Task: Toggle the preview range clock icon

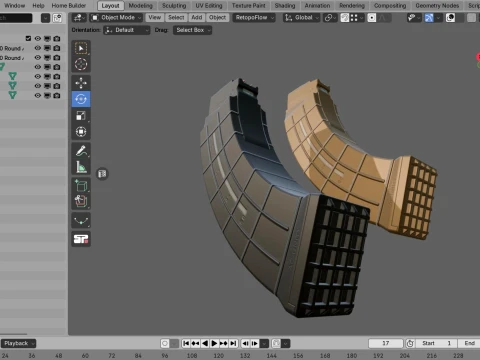Action: tap(410, 343)
